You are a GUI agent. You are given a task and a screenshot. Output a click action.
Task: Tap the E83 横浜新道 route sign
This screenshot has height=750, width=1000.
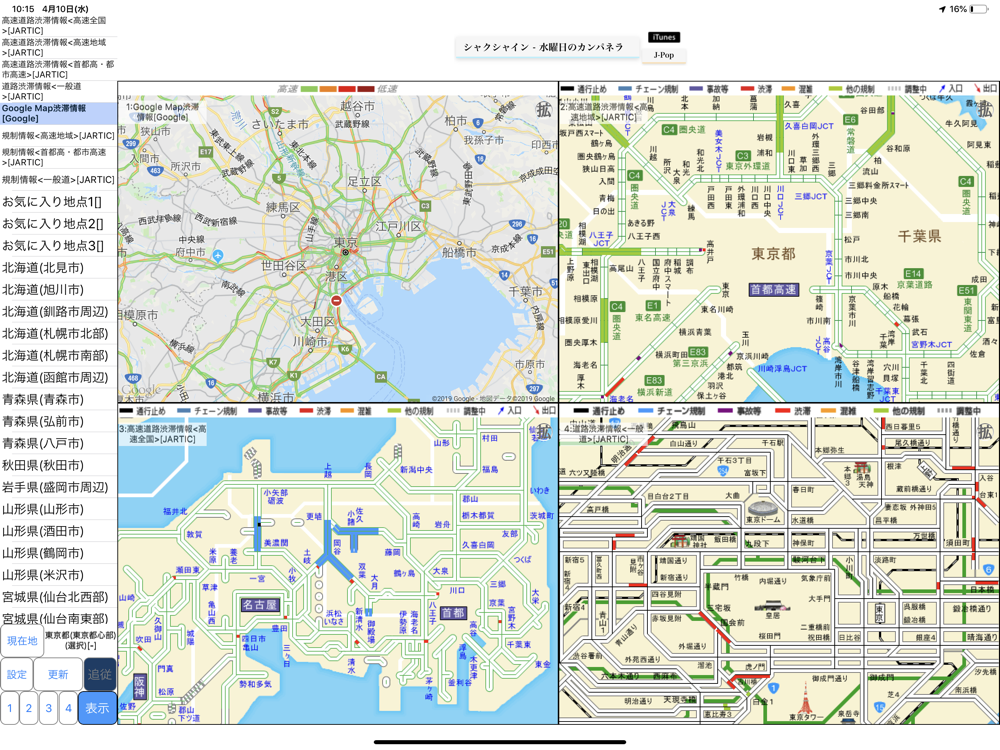[x=654, y=381]
